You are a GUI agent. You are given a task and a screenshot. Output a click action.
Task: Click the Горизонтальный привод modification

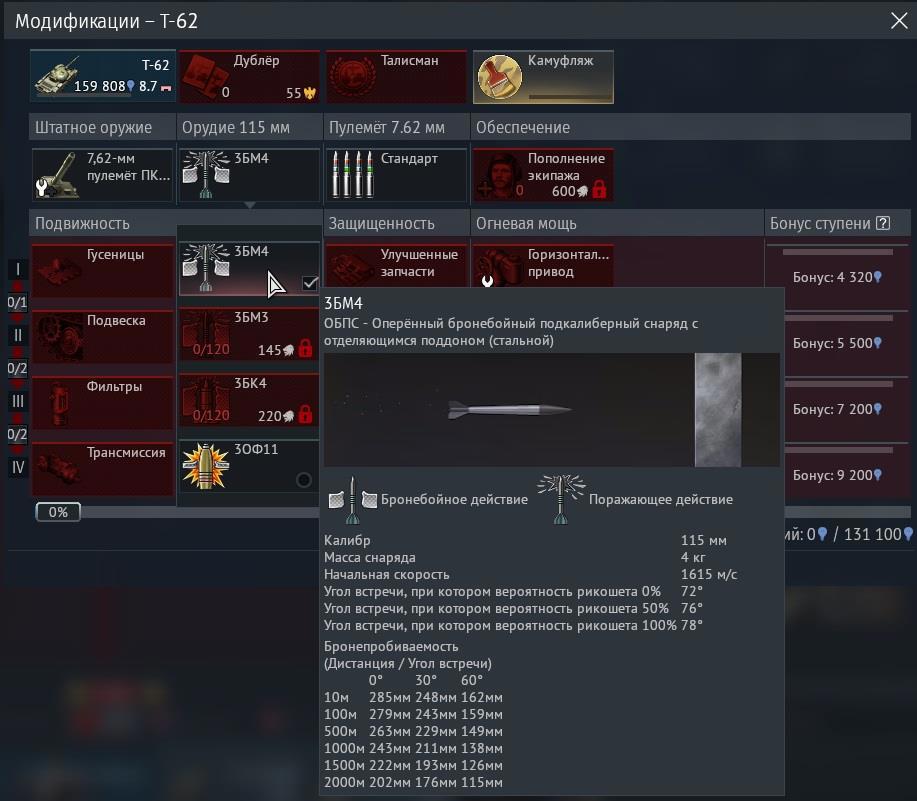pos(542,265)
